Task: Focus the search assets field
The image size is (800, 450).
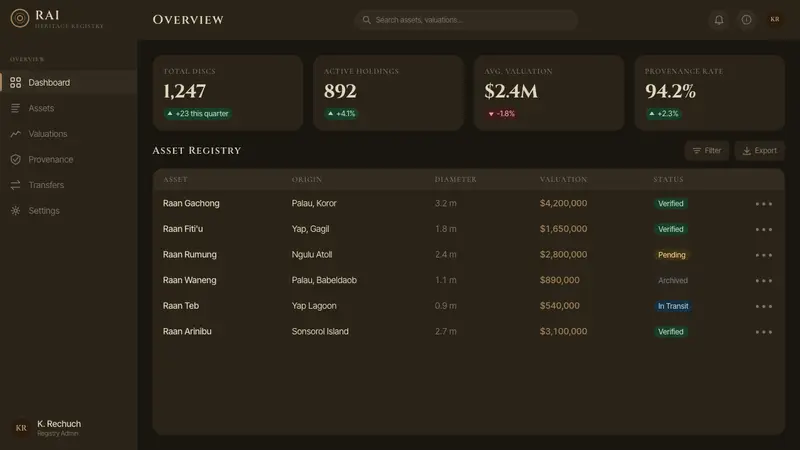Action: [x=466, y=20]
